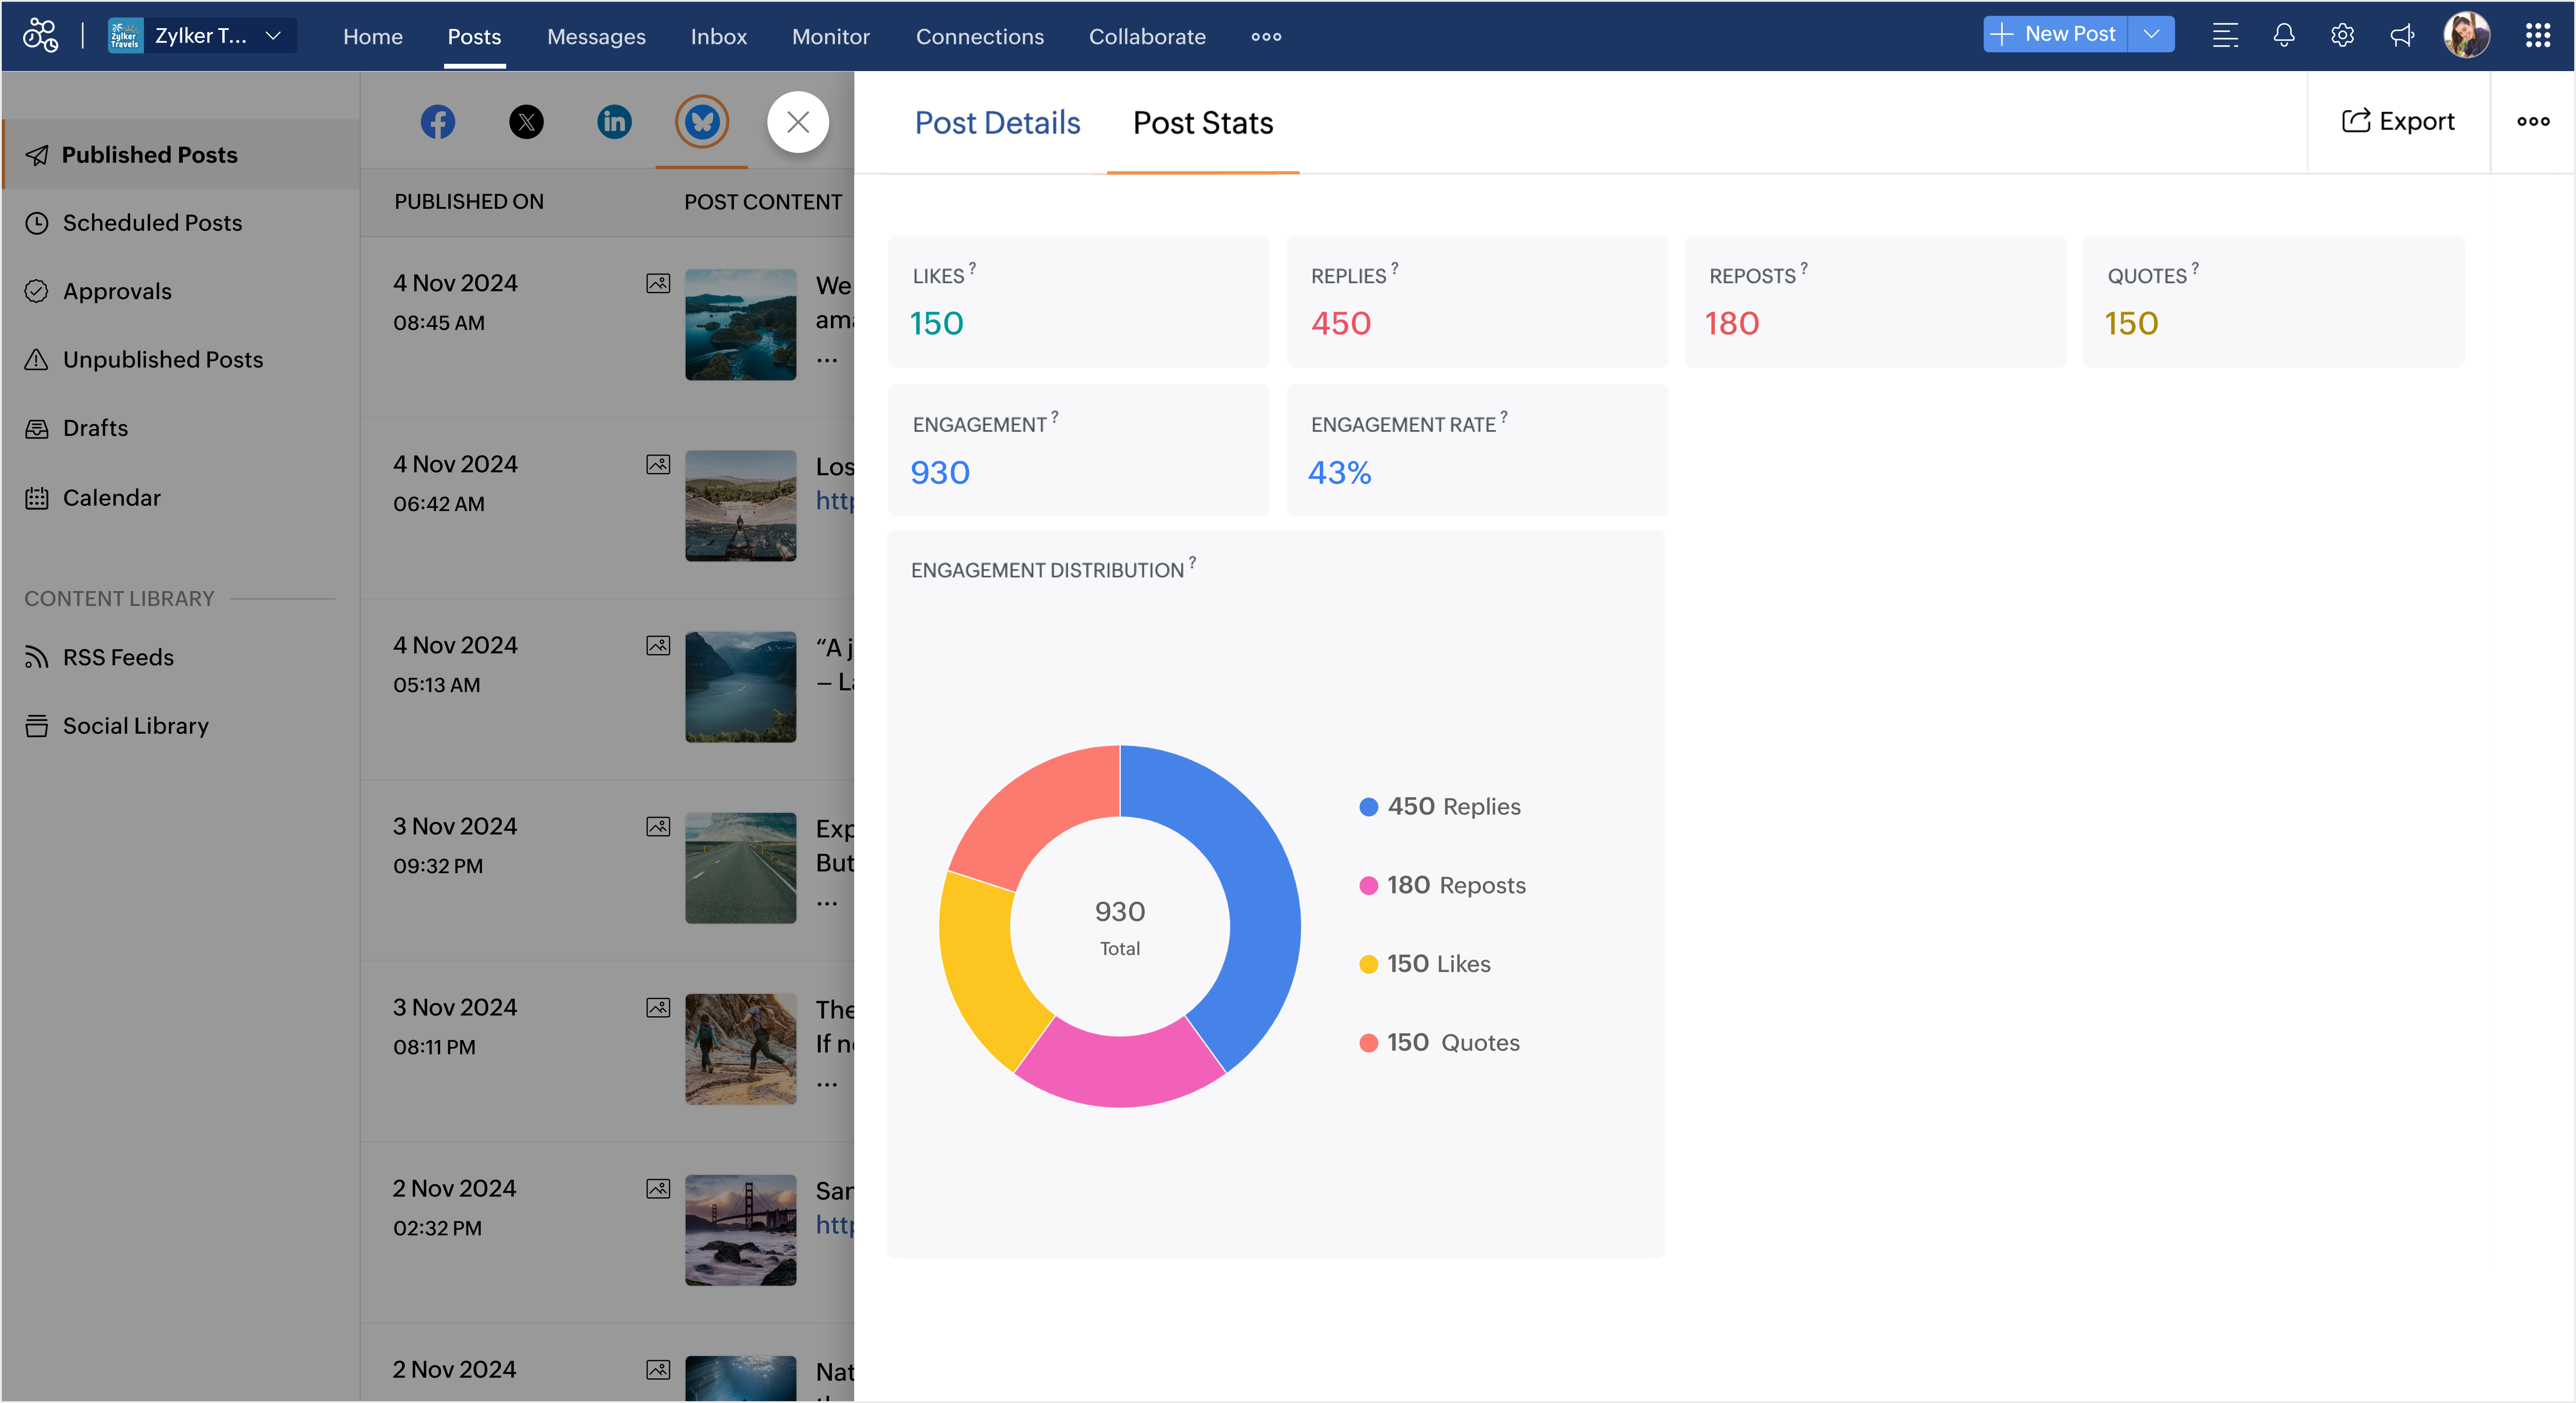2576x1403 pixels.
Task: Click the Likes help question mark
Action: [972, 268]
